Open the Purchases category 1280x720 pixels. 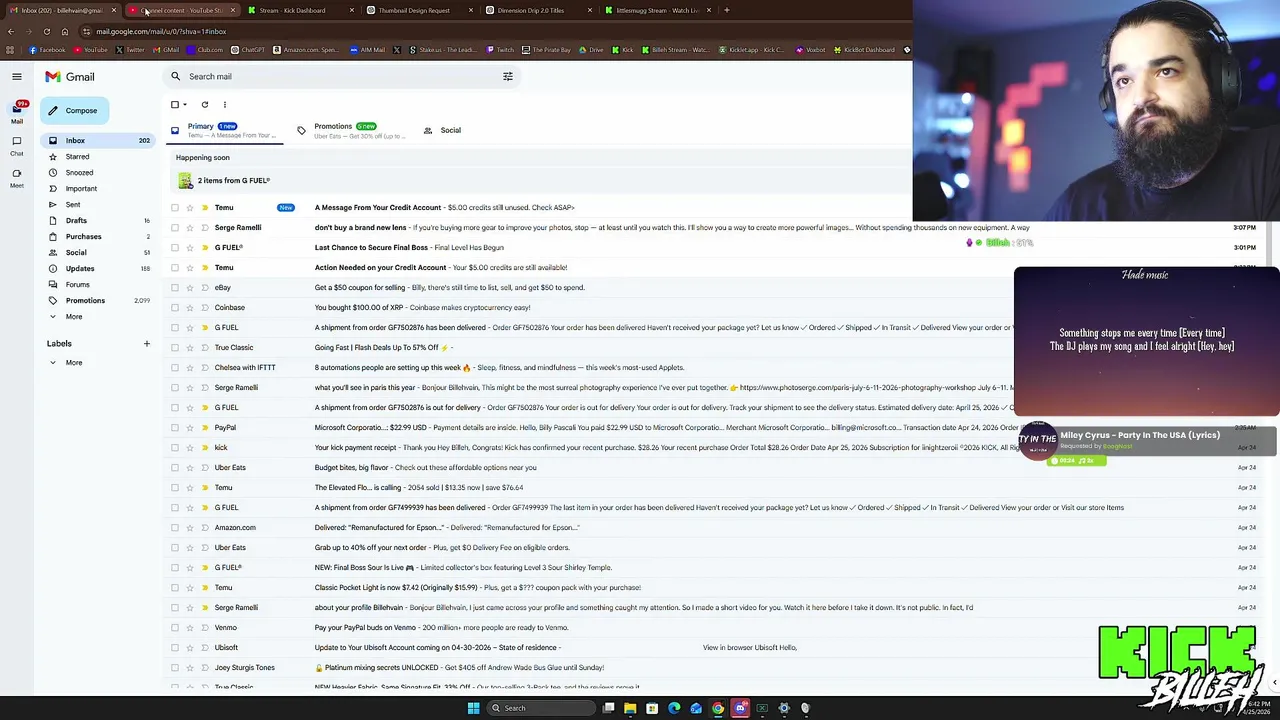(x=96, y=237)
